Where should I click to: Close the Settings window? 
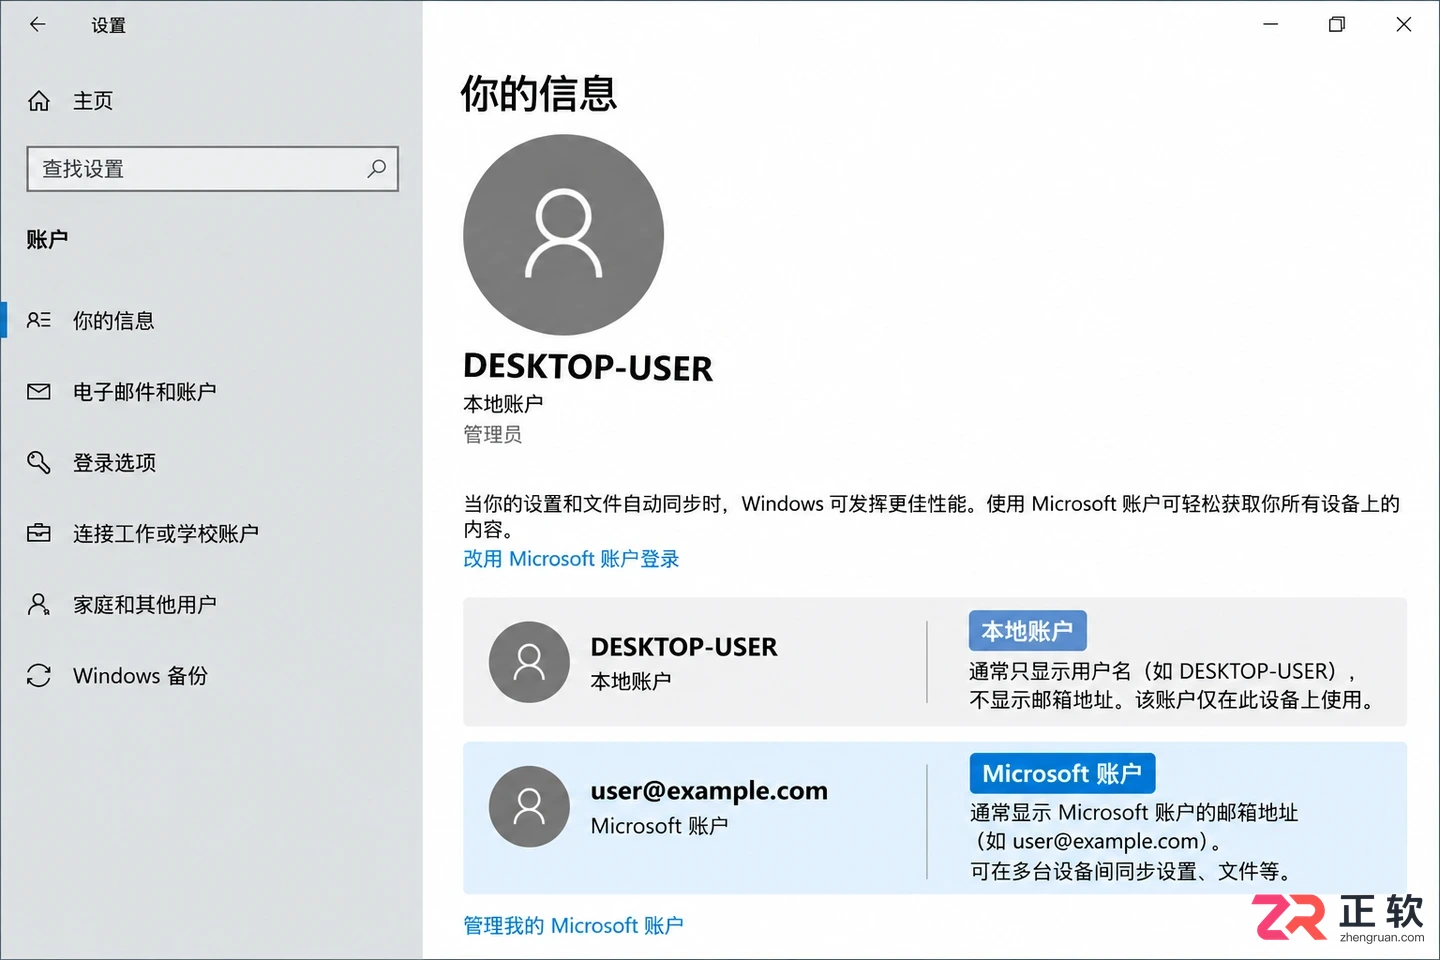tap(1404, 25)
